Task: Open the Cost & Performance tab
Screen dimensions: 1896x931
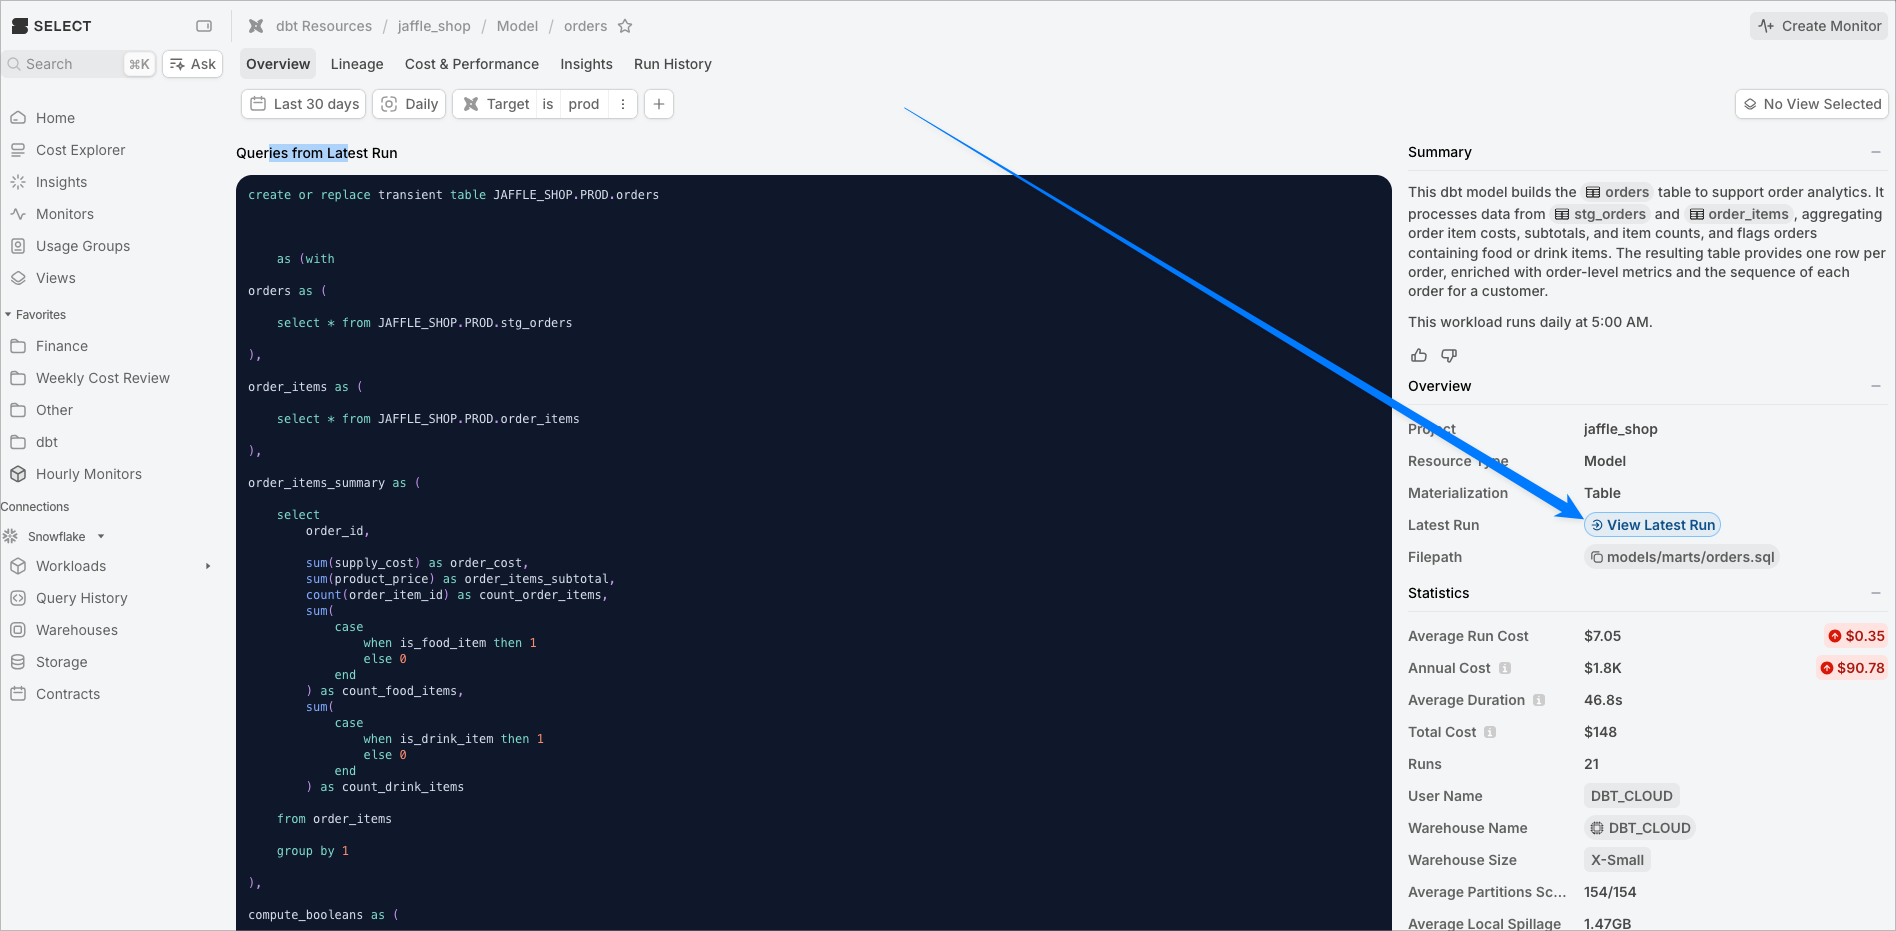Action: (x=472, y=64)
